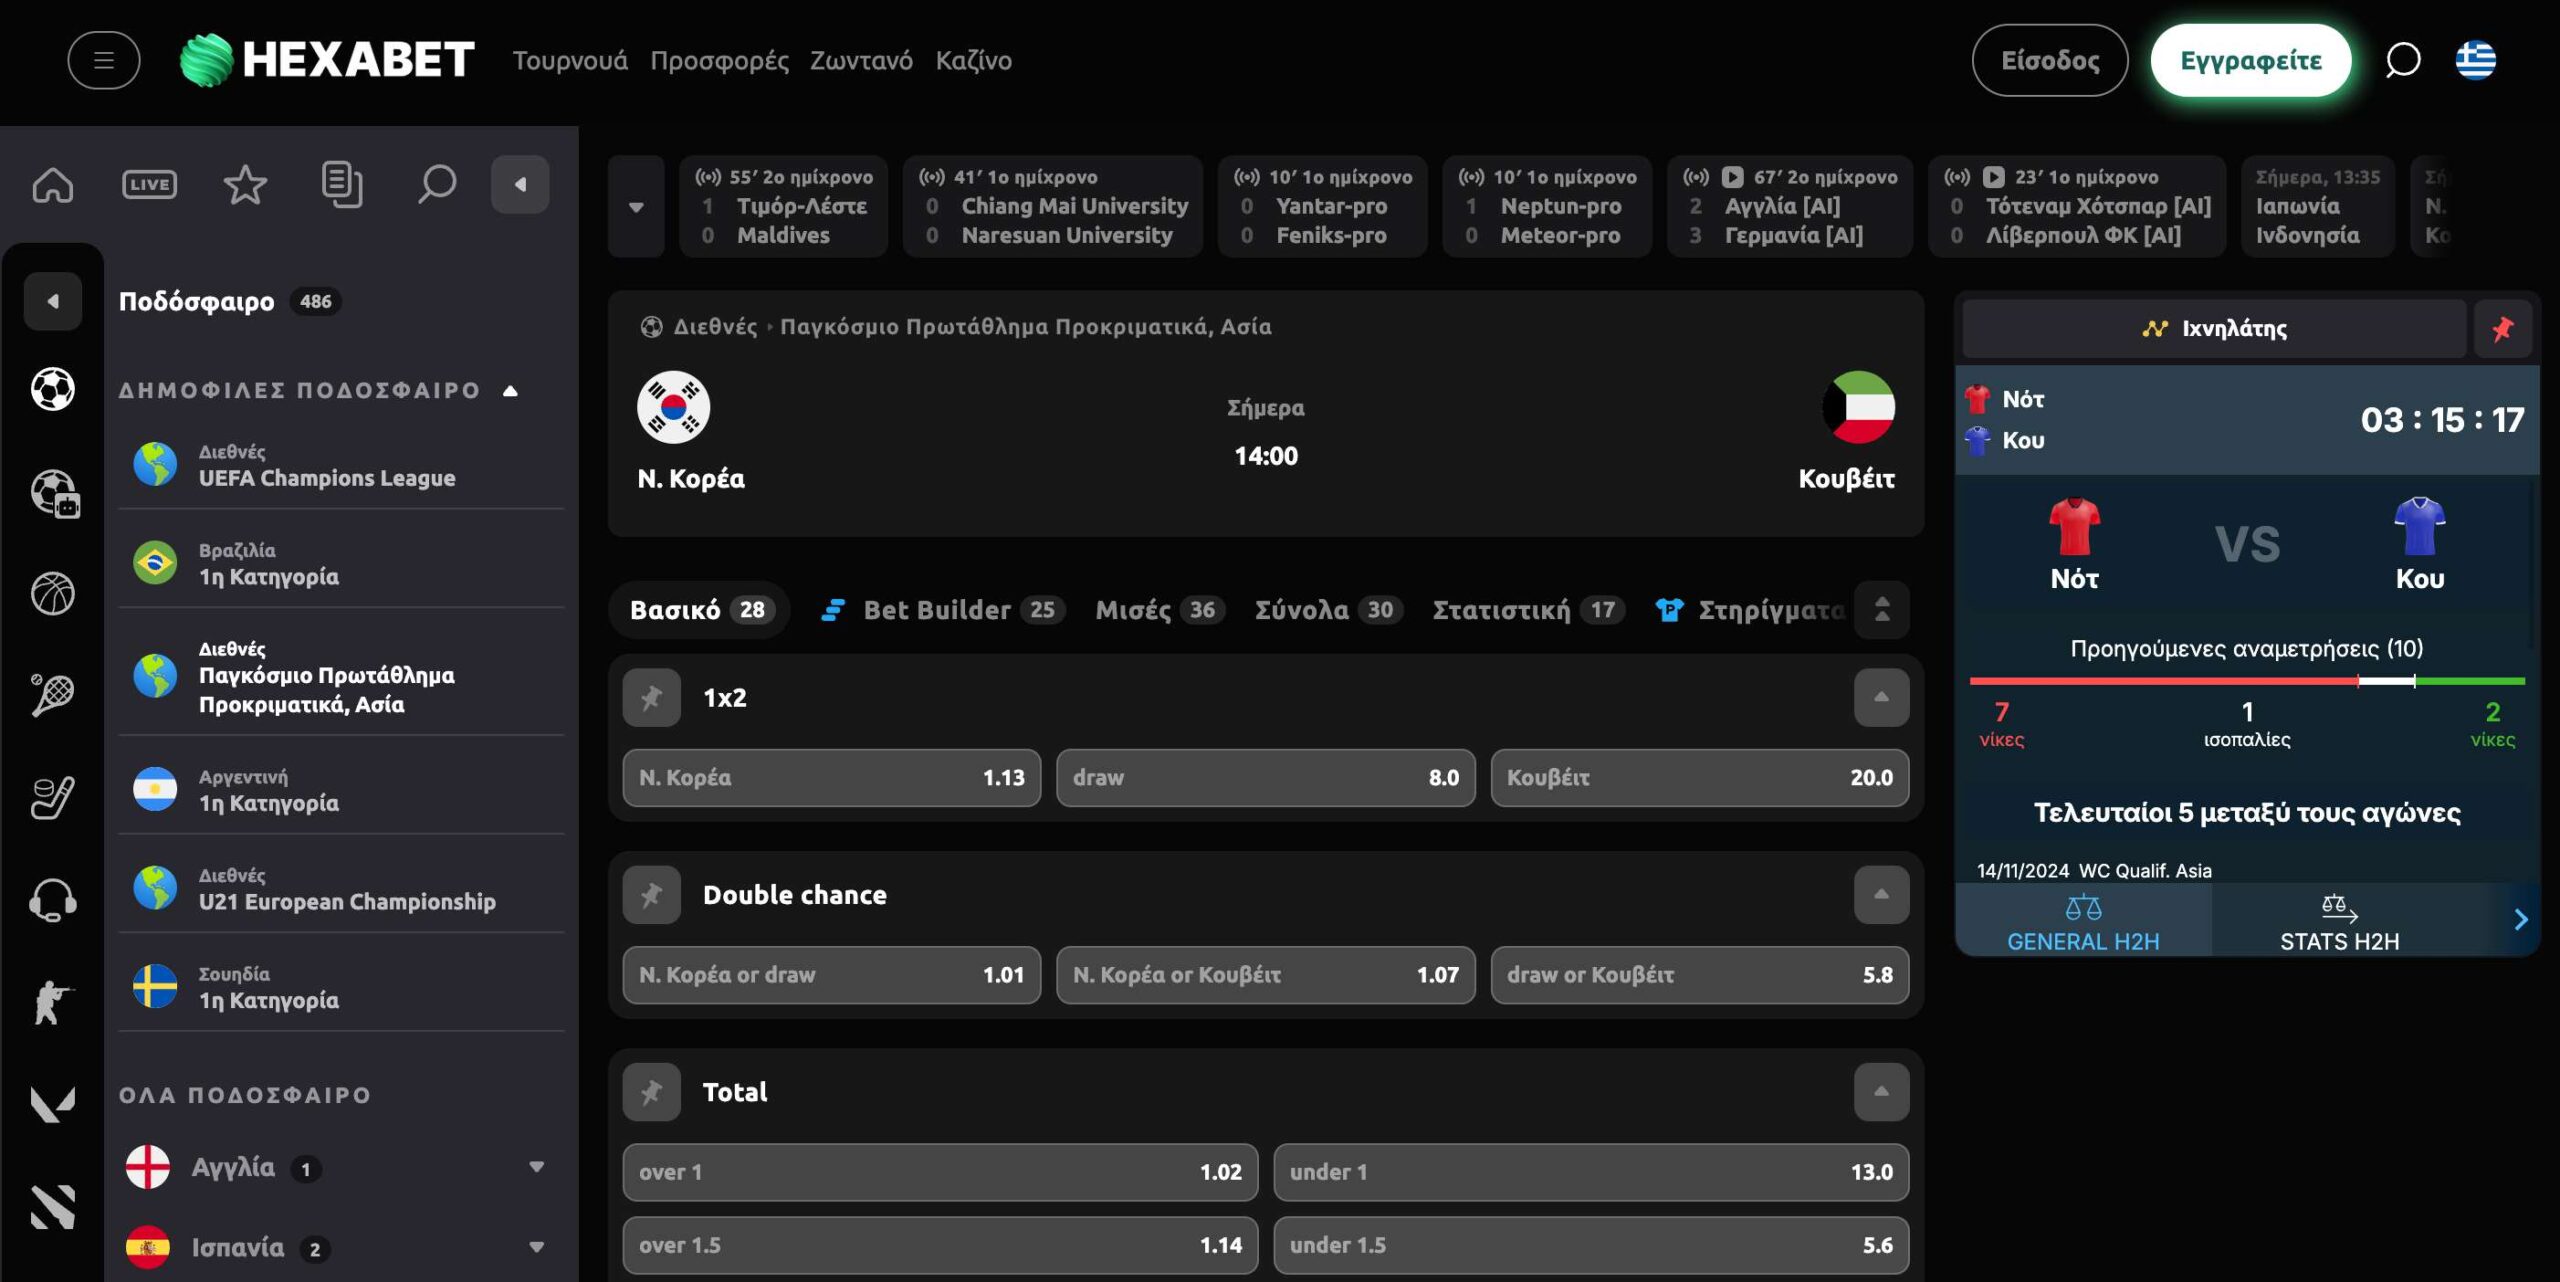Viewport: 2560px width, 1282px height.
Task: Open the live matches dropdown arrow
Action: [x=636, y=207]
